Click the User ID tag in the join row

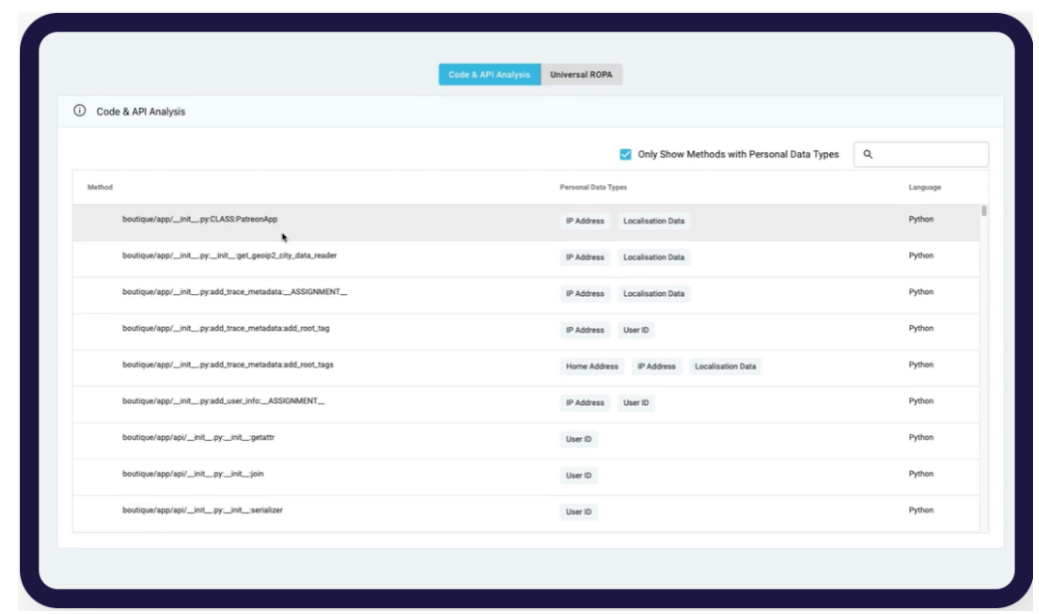click(x=579, y=476)
